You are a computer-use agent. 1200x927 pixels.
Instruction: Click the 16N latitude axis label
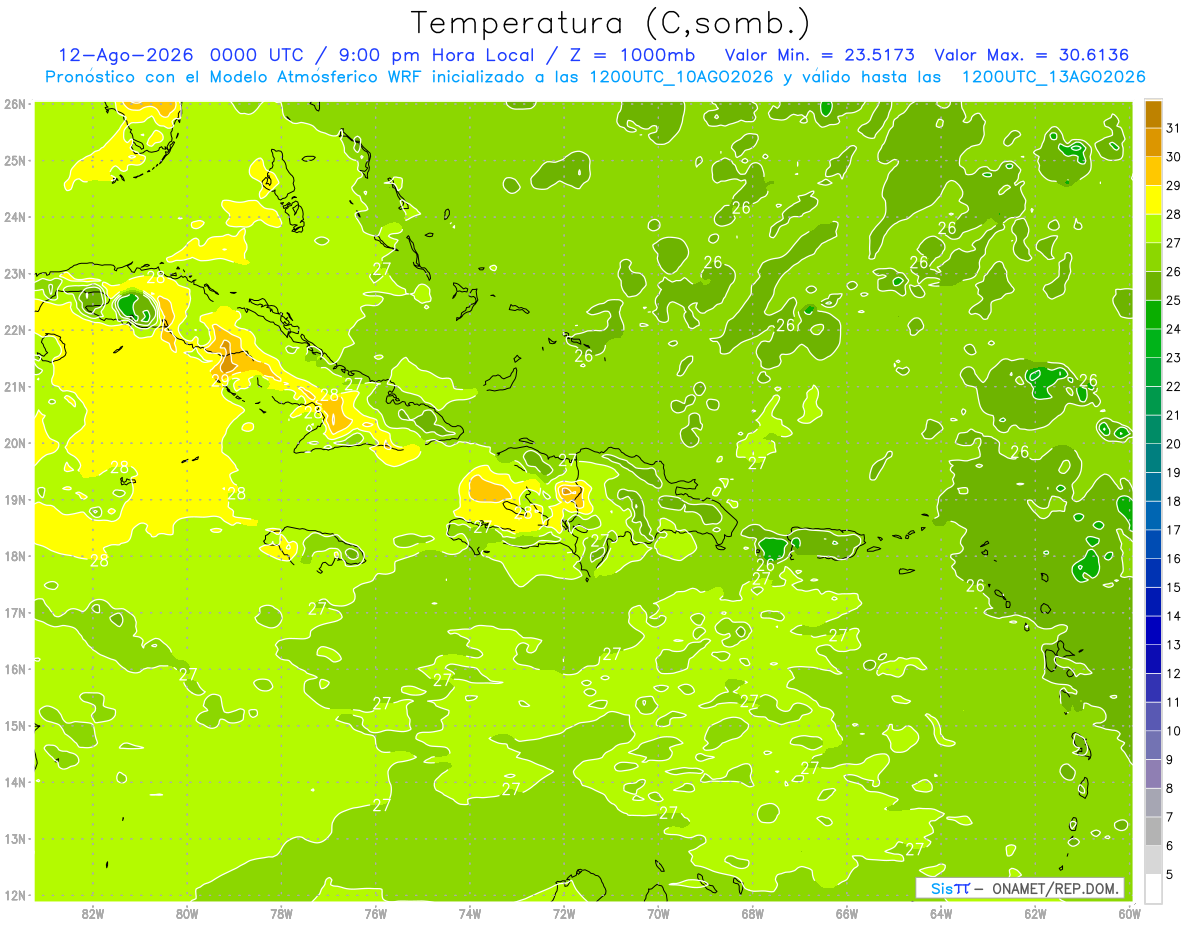tap(15, 669)
